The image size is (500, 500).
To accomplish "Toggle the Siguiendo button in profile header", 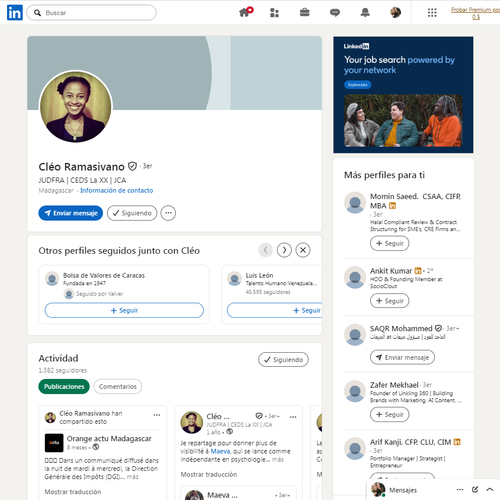I will [132, 213].
